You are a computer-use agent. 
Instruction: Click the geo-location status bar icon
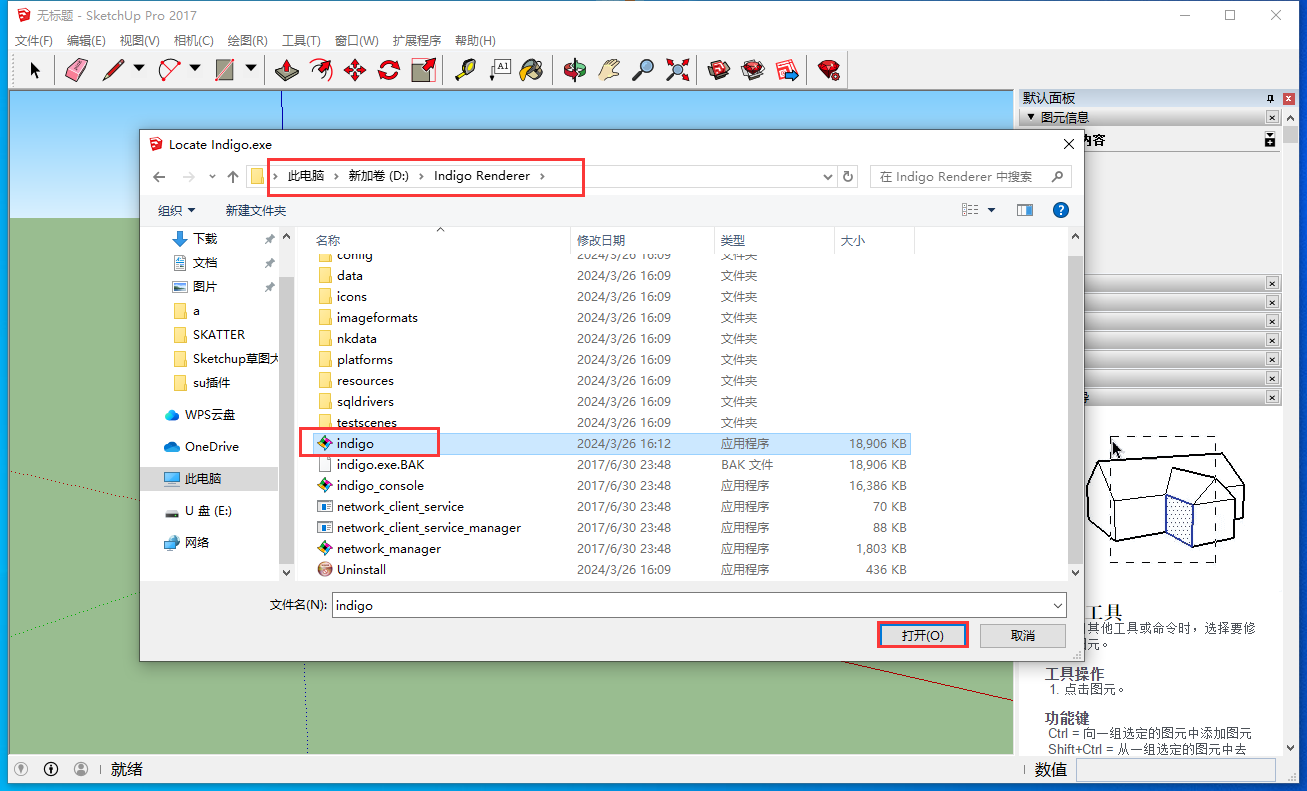[21, 769]
